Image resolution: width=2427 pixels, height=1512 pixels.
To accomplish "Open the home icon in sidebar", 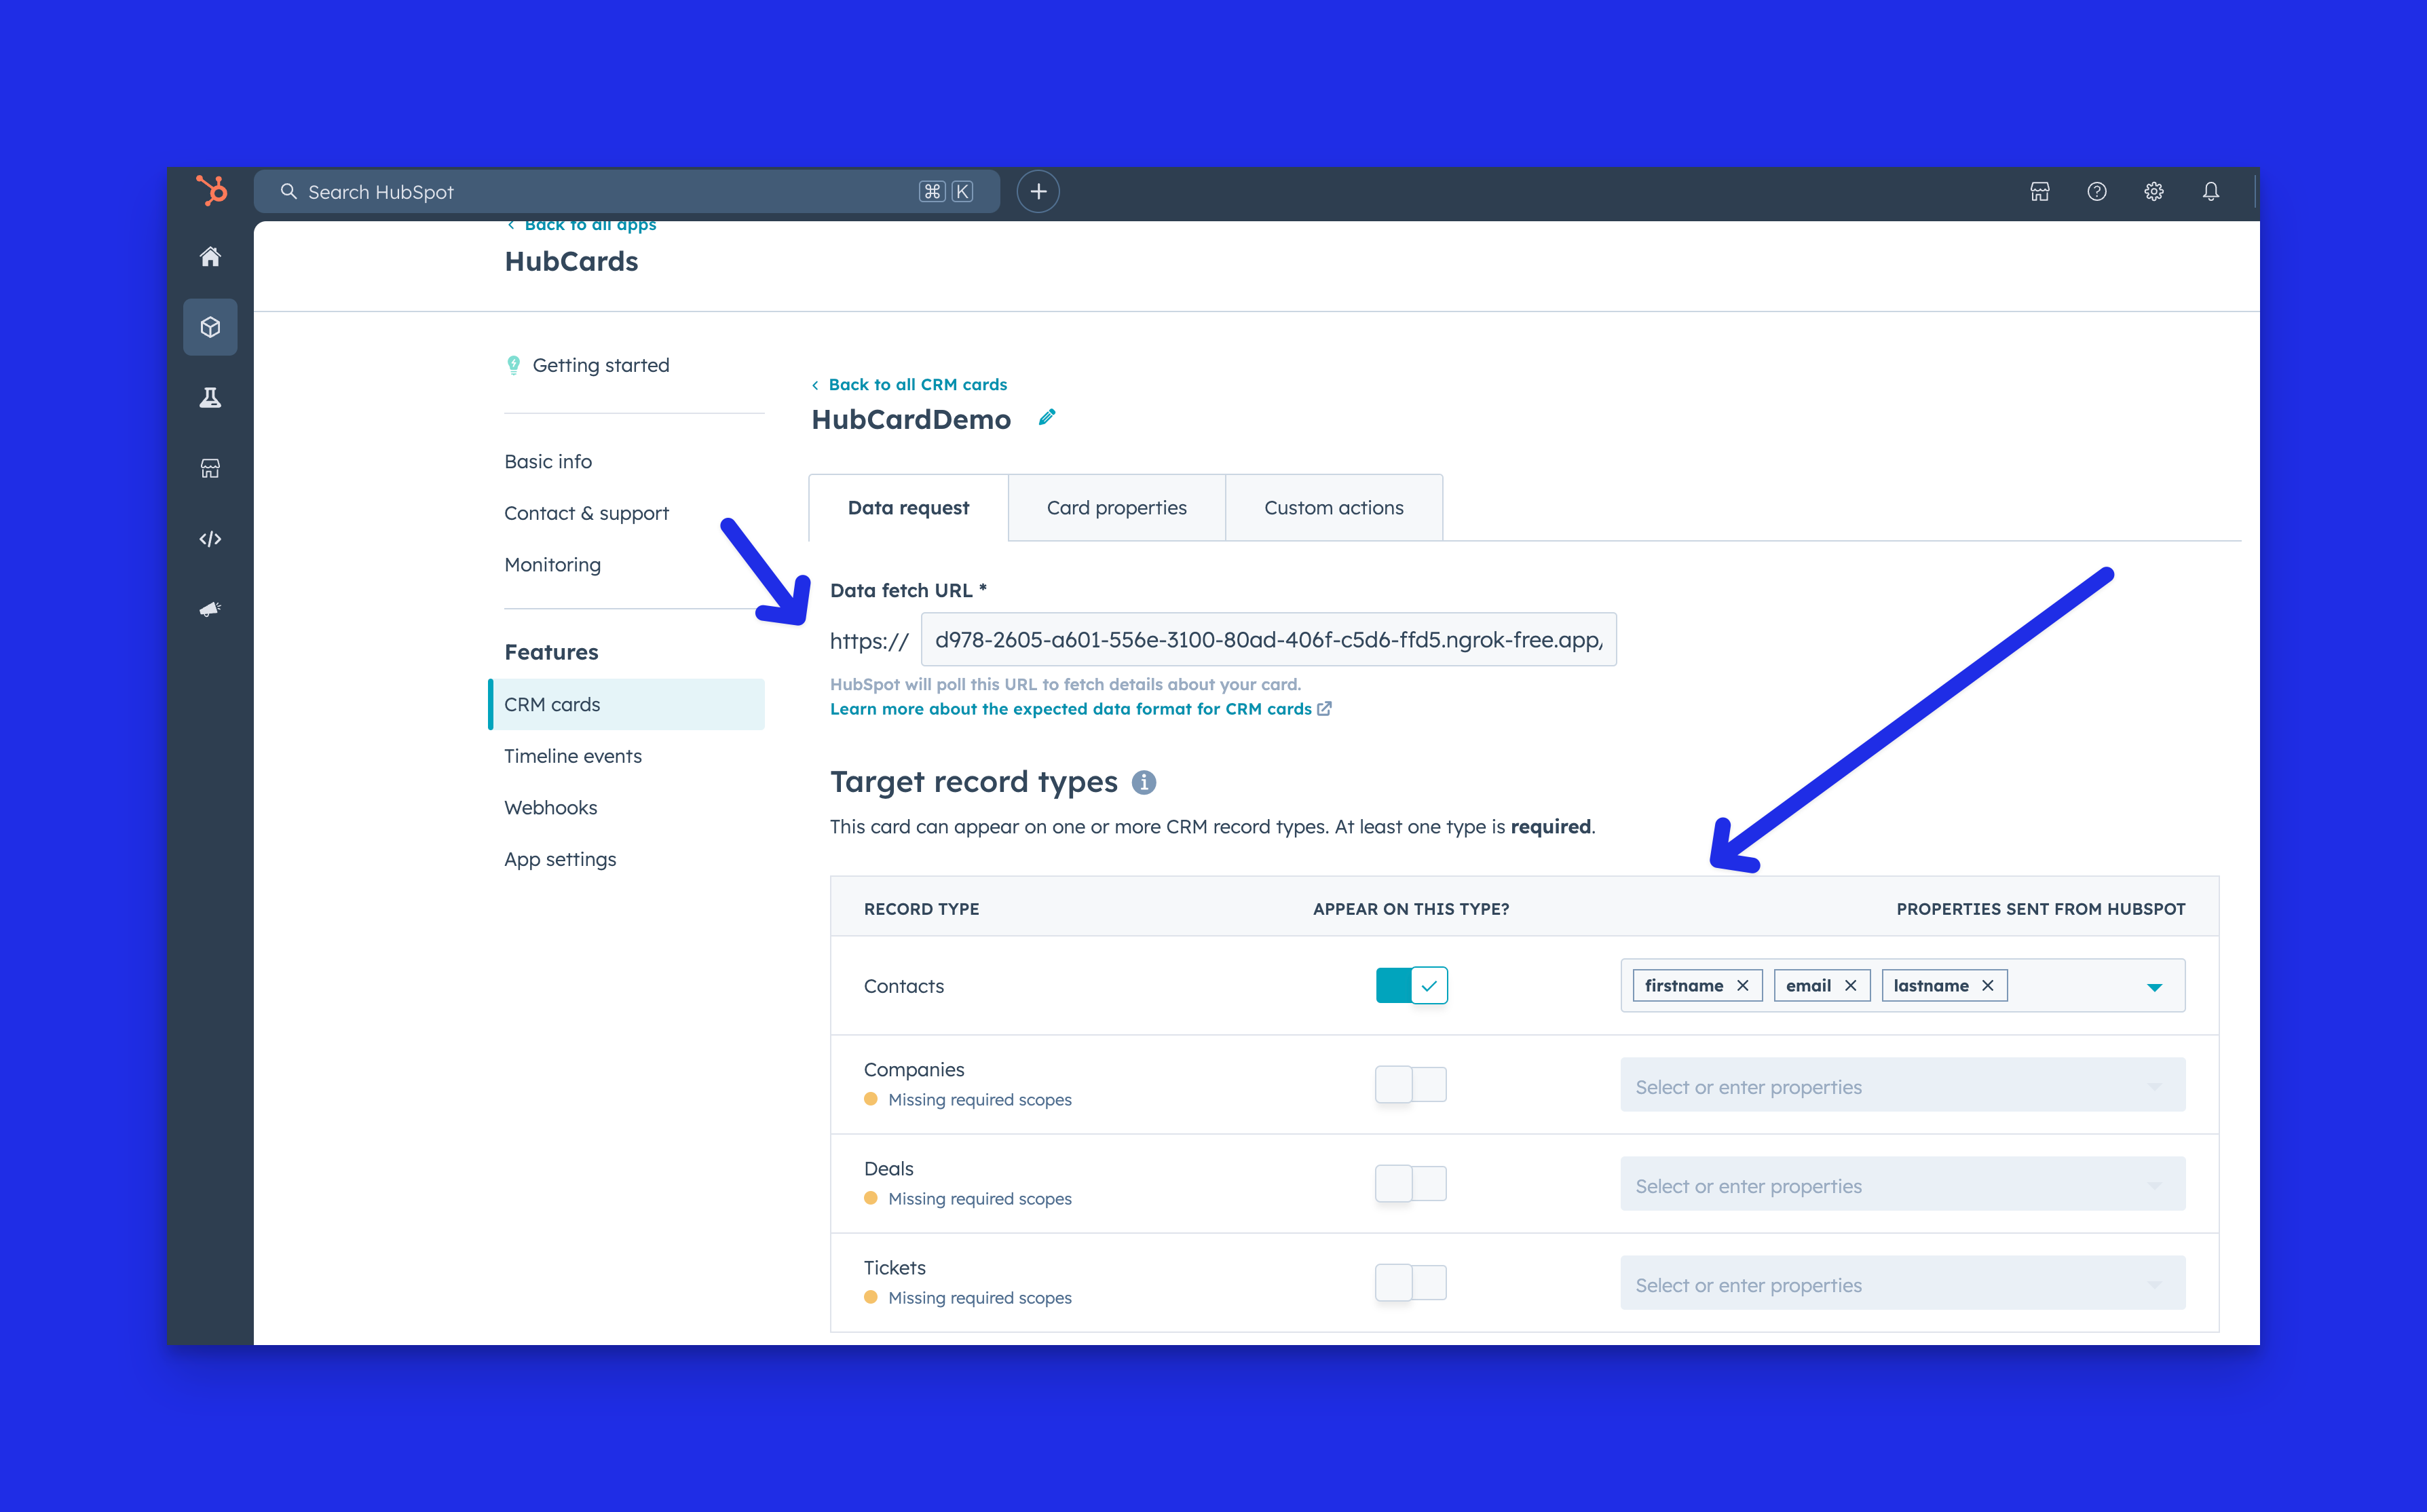I will [210, 257].
